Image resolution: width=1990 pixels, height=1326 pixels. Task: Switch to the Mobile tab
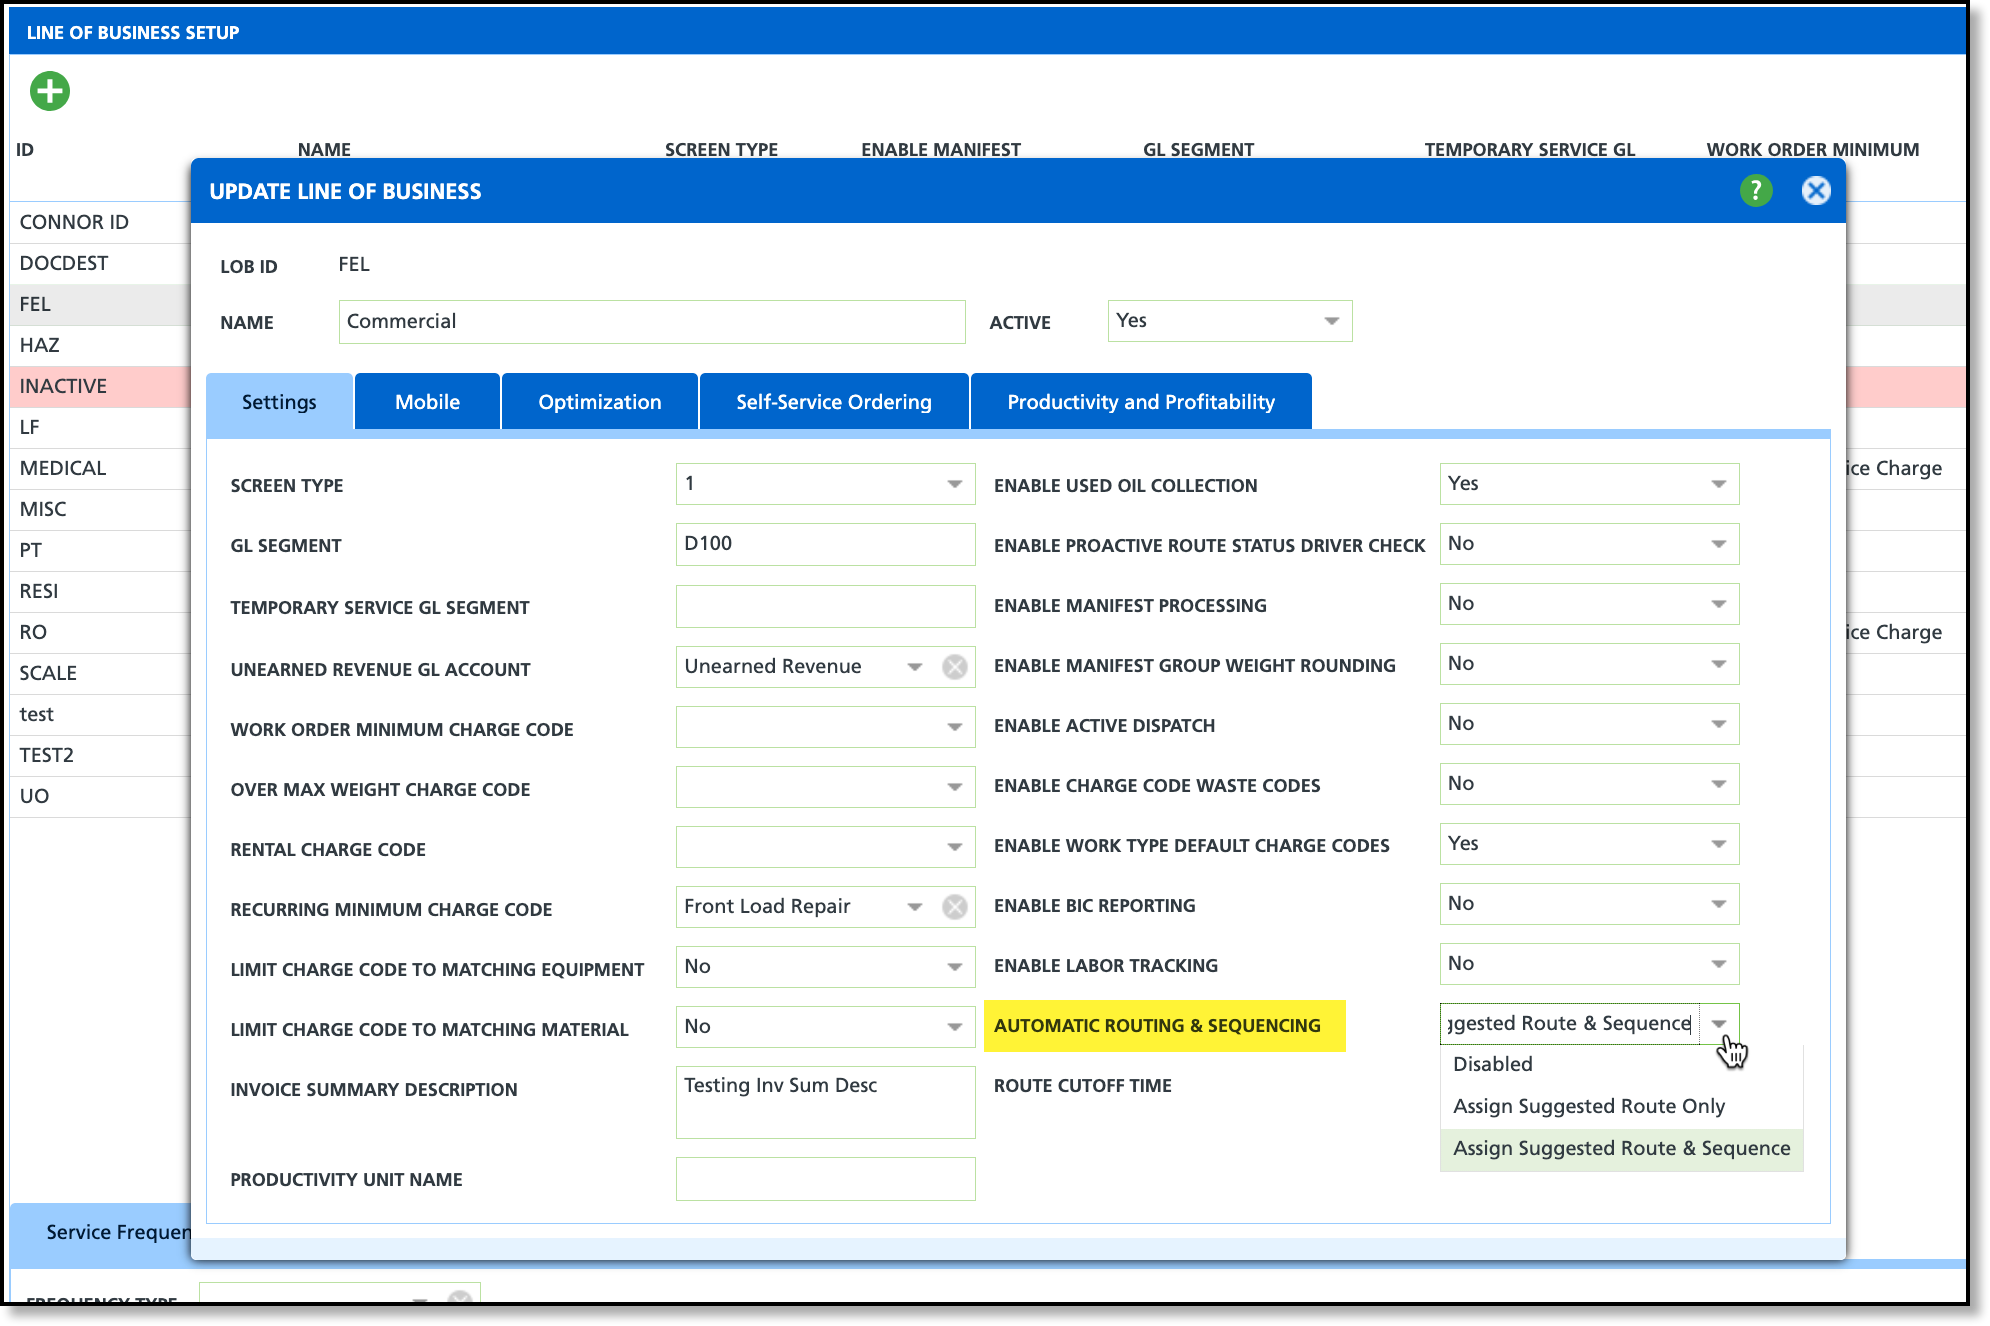pos(427,402)
